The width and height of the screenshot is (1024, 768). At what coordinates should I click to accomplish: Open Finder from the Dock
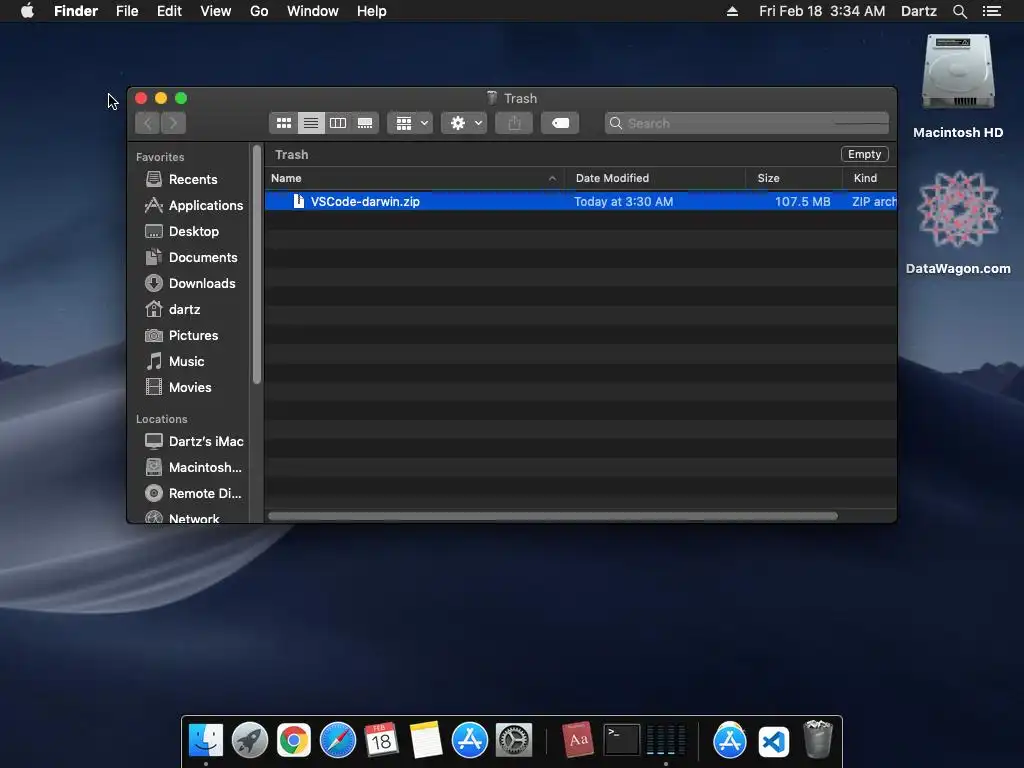coord(206,741)
